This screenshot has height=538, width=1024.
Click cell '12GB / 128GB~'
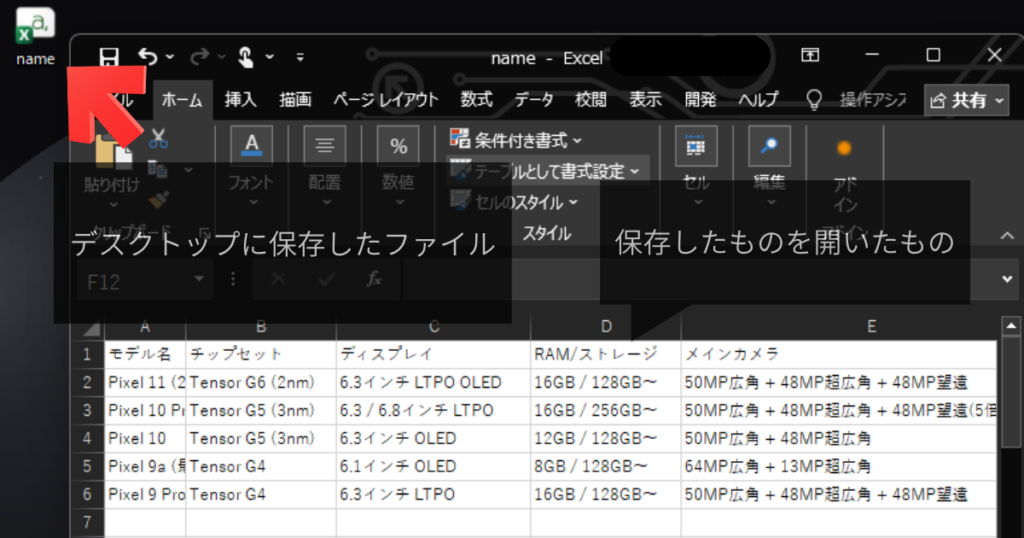tap(605, 439)
